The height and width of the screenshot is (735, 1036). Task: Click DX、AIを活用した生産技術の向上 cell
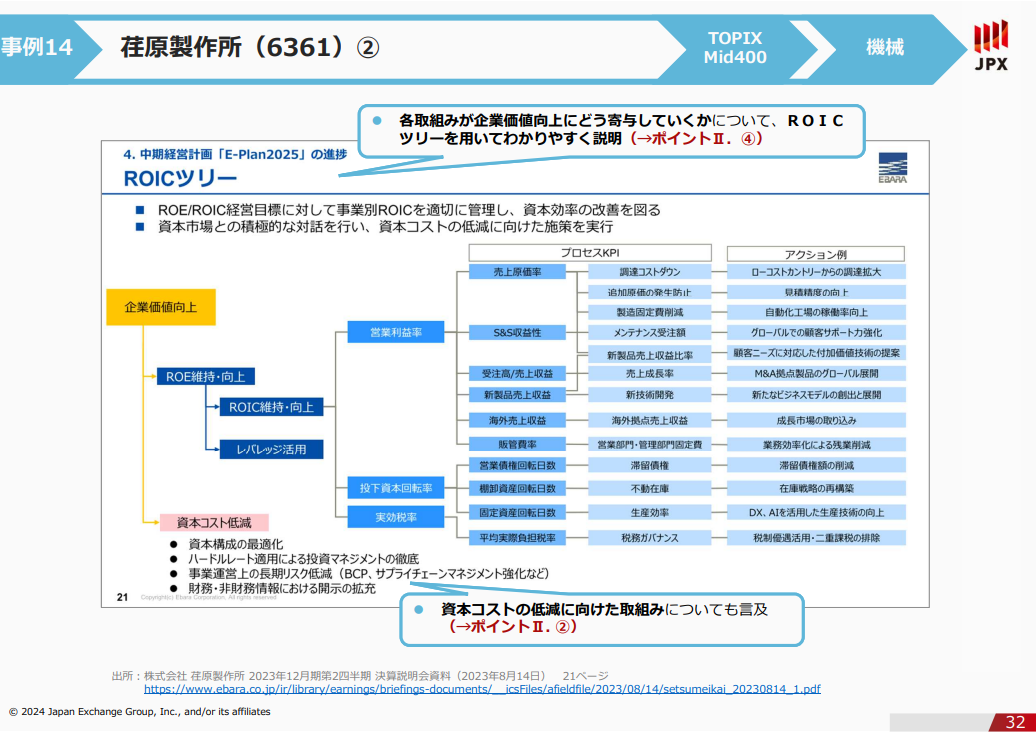click(x=816, y=512)
